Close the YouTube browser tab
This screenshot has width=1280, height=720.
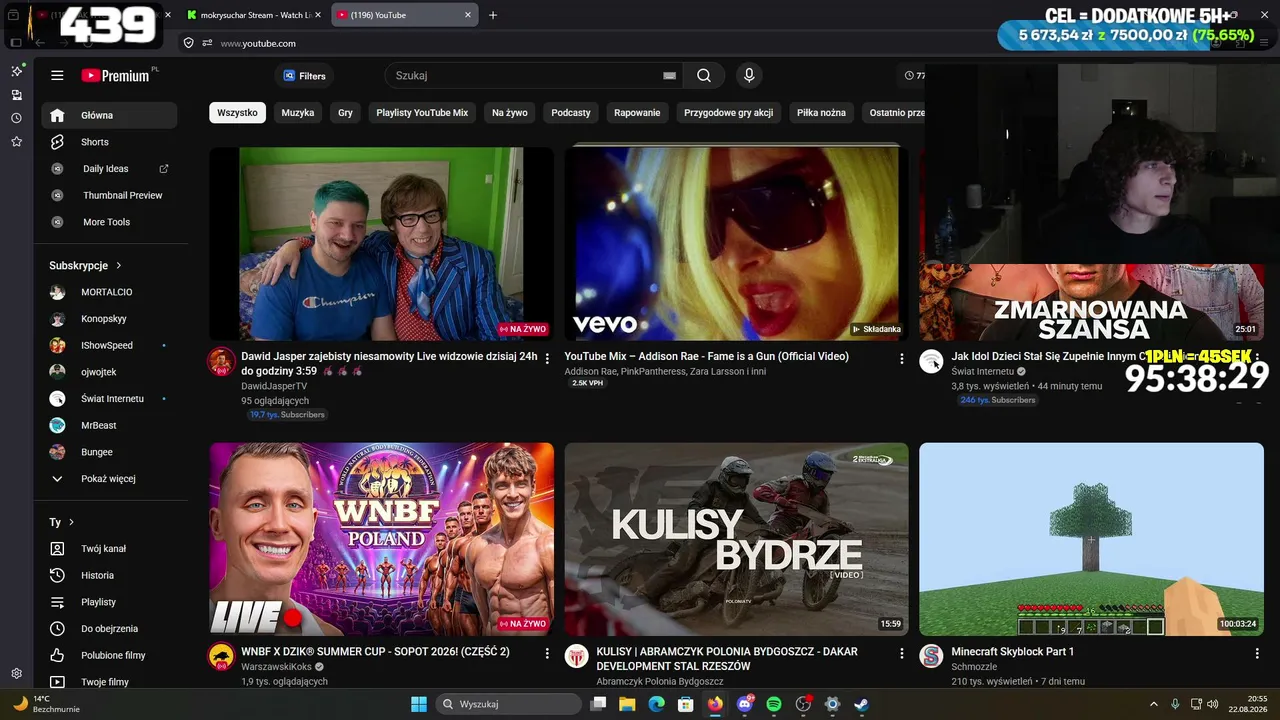click(x=468, y=15)
